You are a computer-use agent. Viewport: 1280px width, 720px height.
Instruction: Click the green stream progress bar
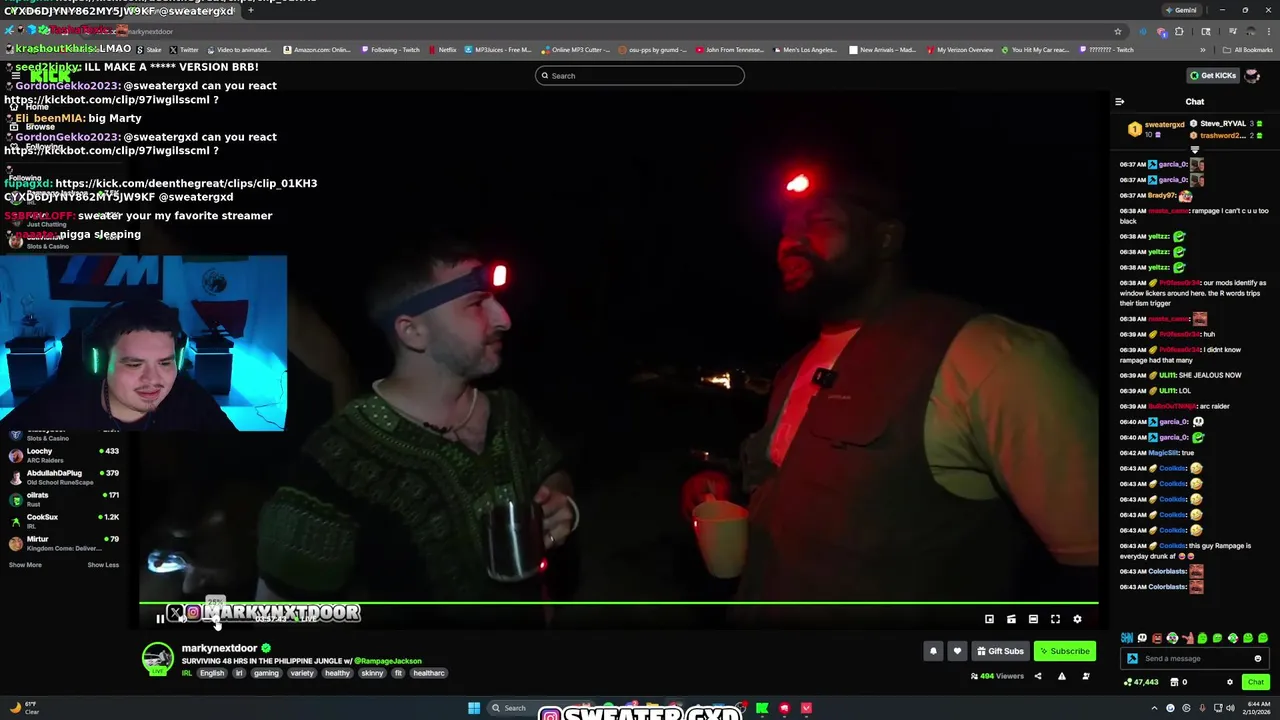618,603
